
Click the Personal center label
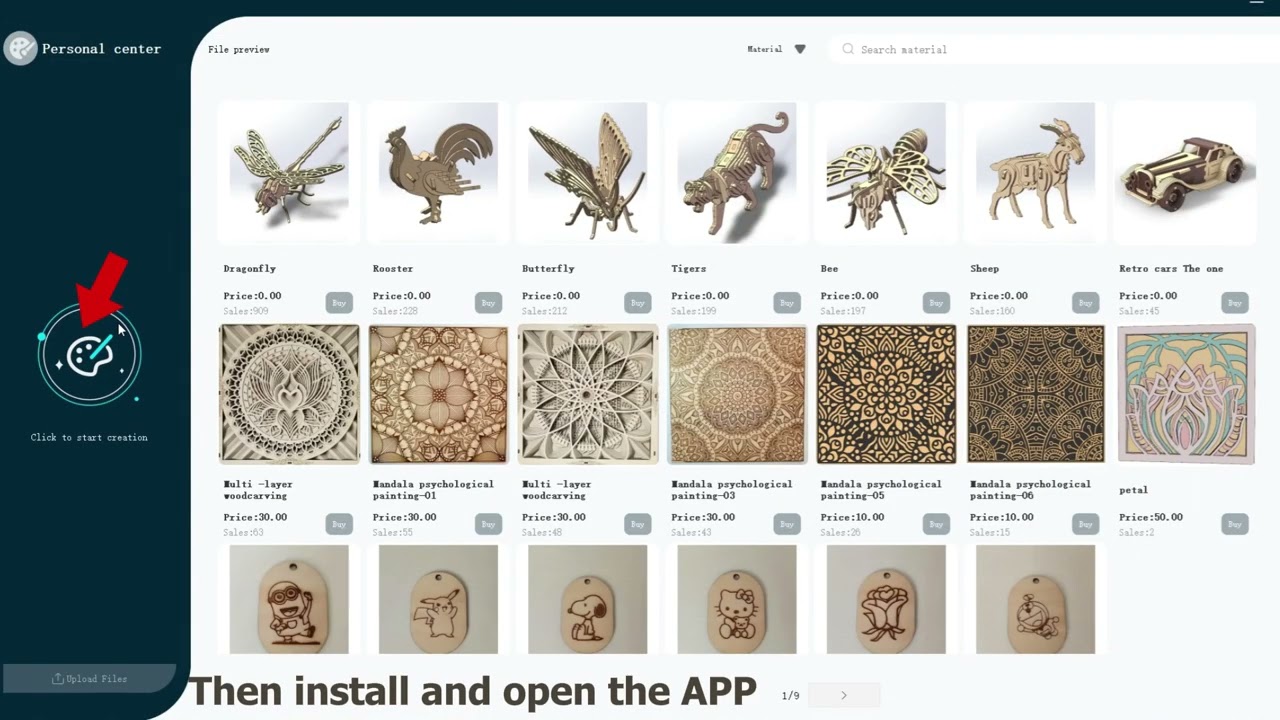pos(101,49)
